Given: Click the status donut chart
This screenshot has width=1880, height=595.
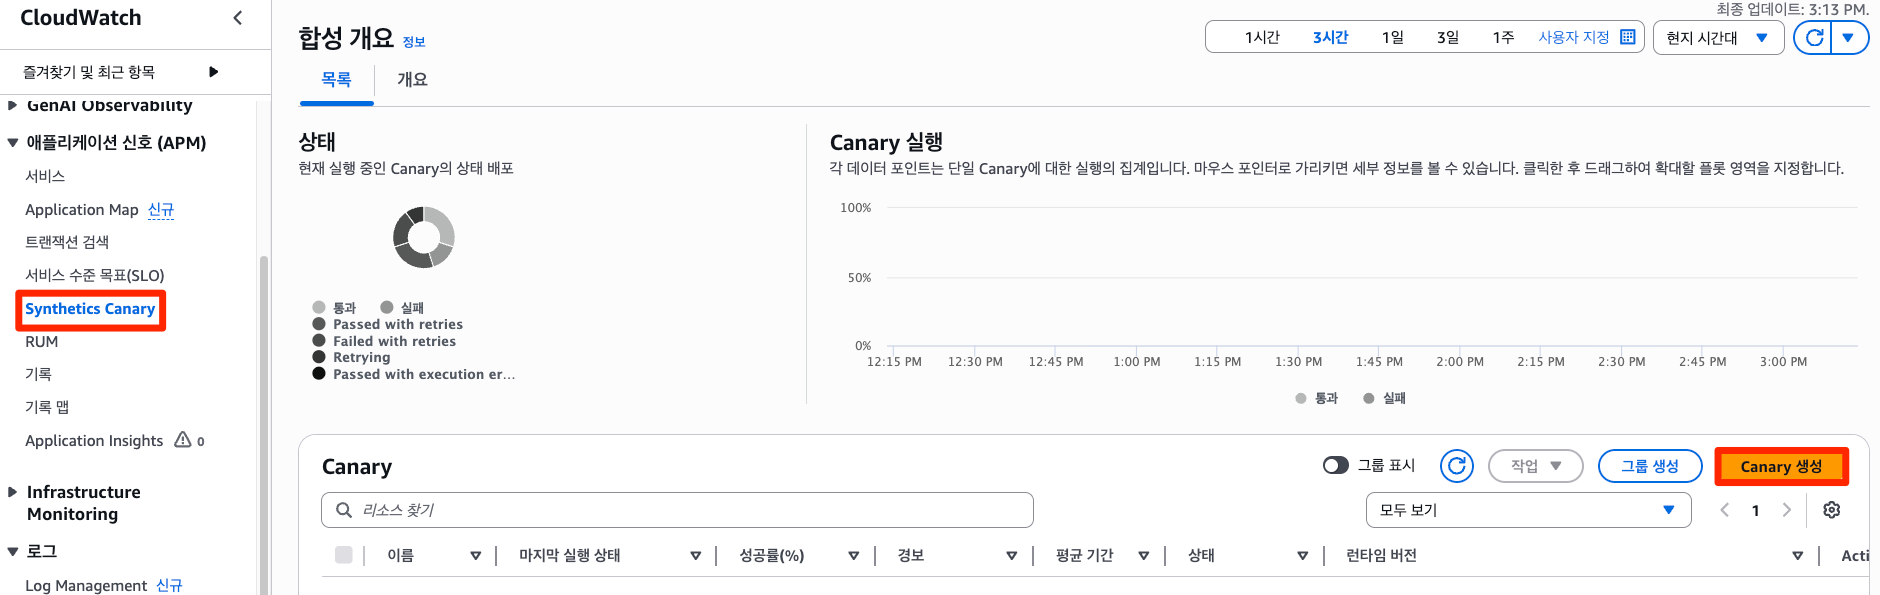Looking at the screenshot, I should tap(424, 237).
